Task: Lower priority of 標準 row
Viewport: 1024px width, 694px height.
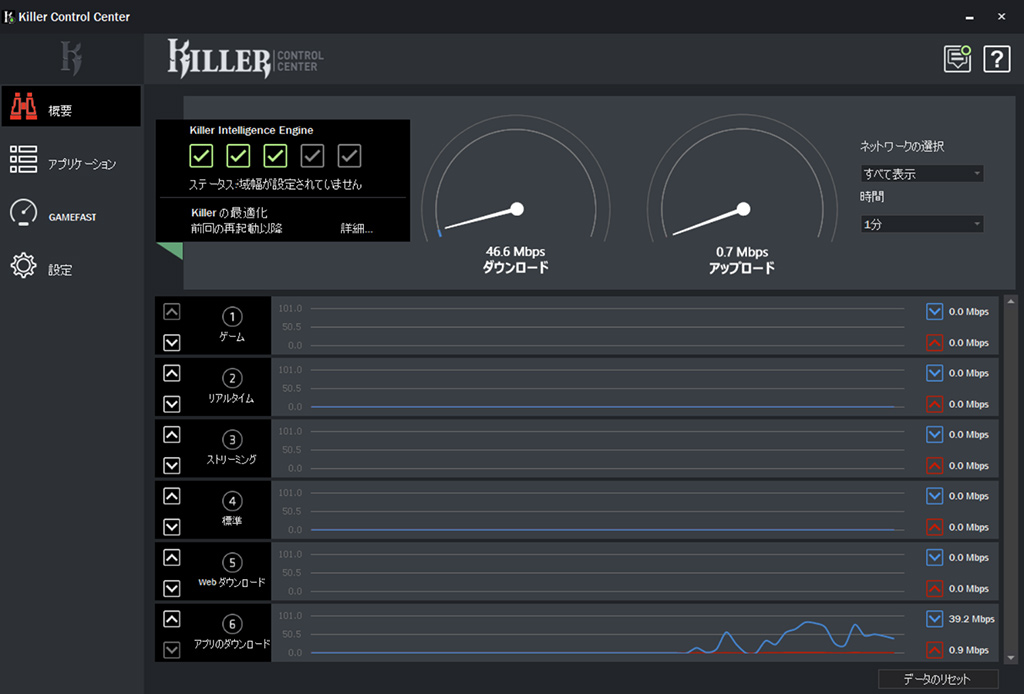Action: [172, 527]
